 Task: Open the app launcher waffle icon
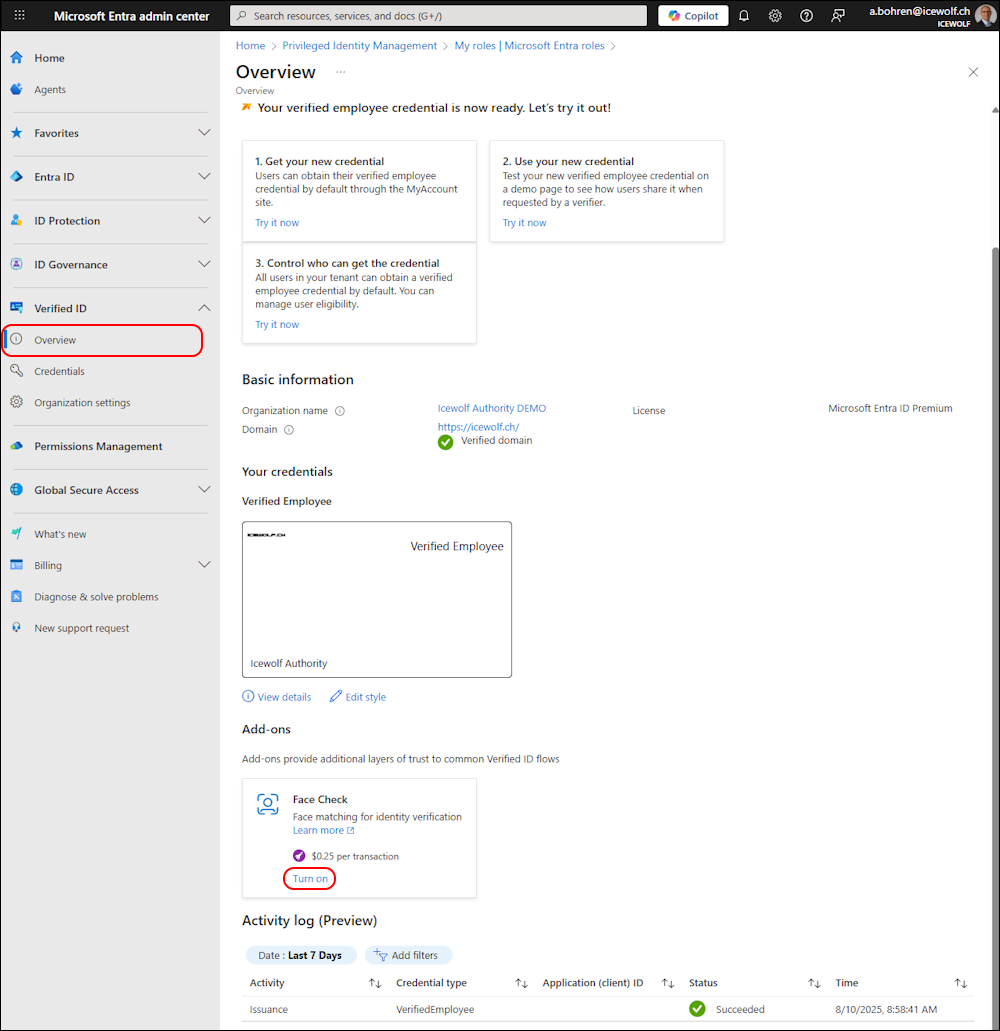(x=20, y=15)
